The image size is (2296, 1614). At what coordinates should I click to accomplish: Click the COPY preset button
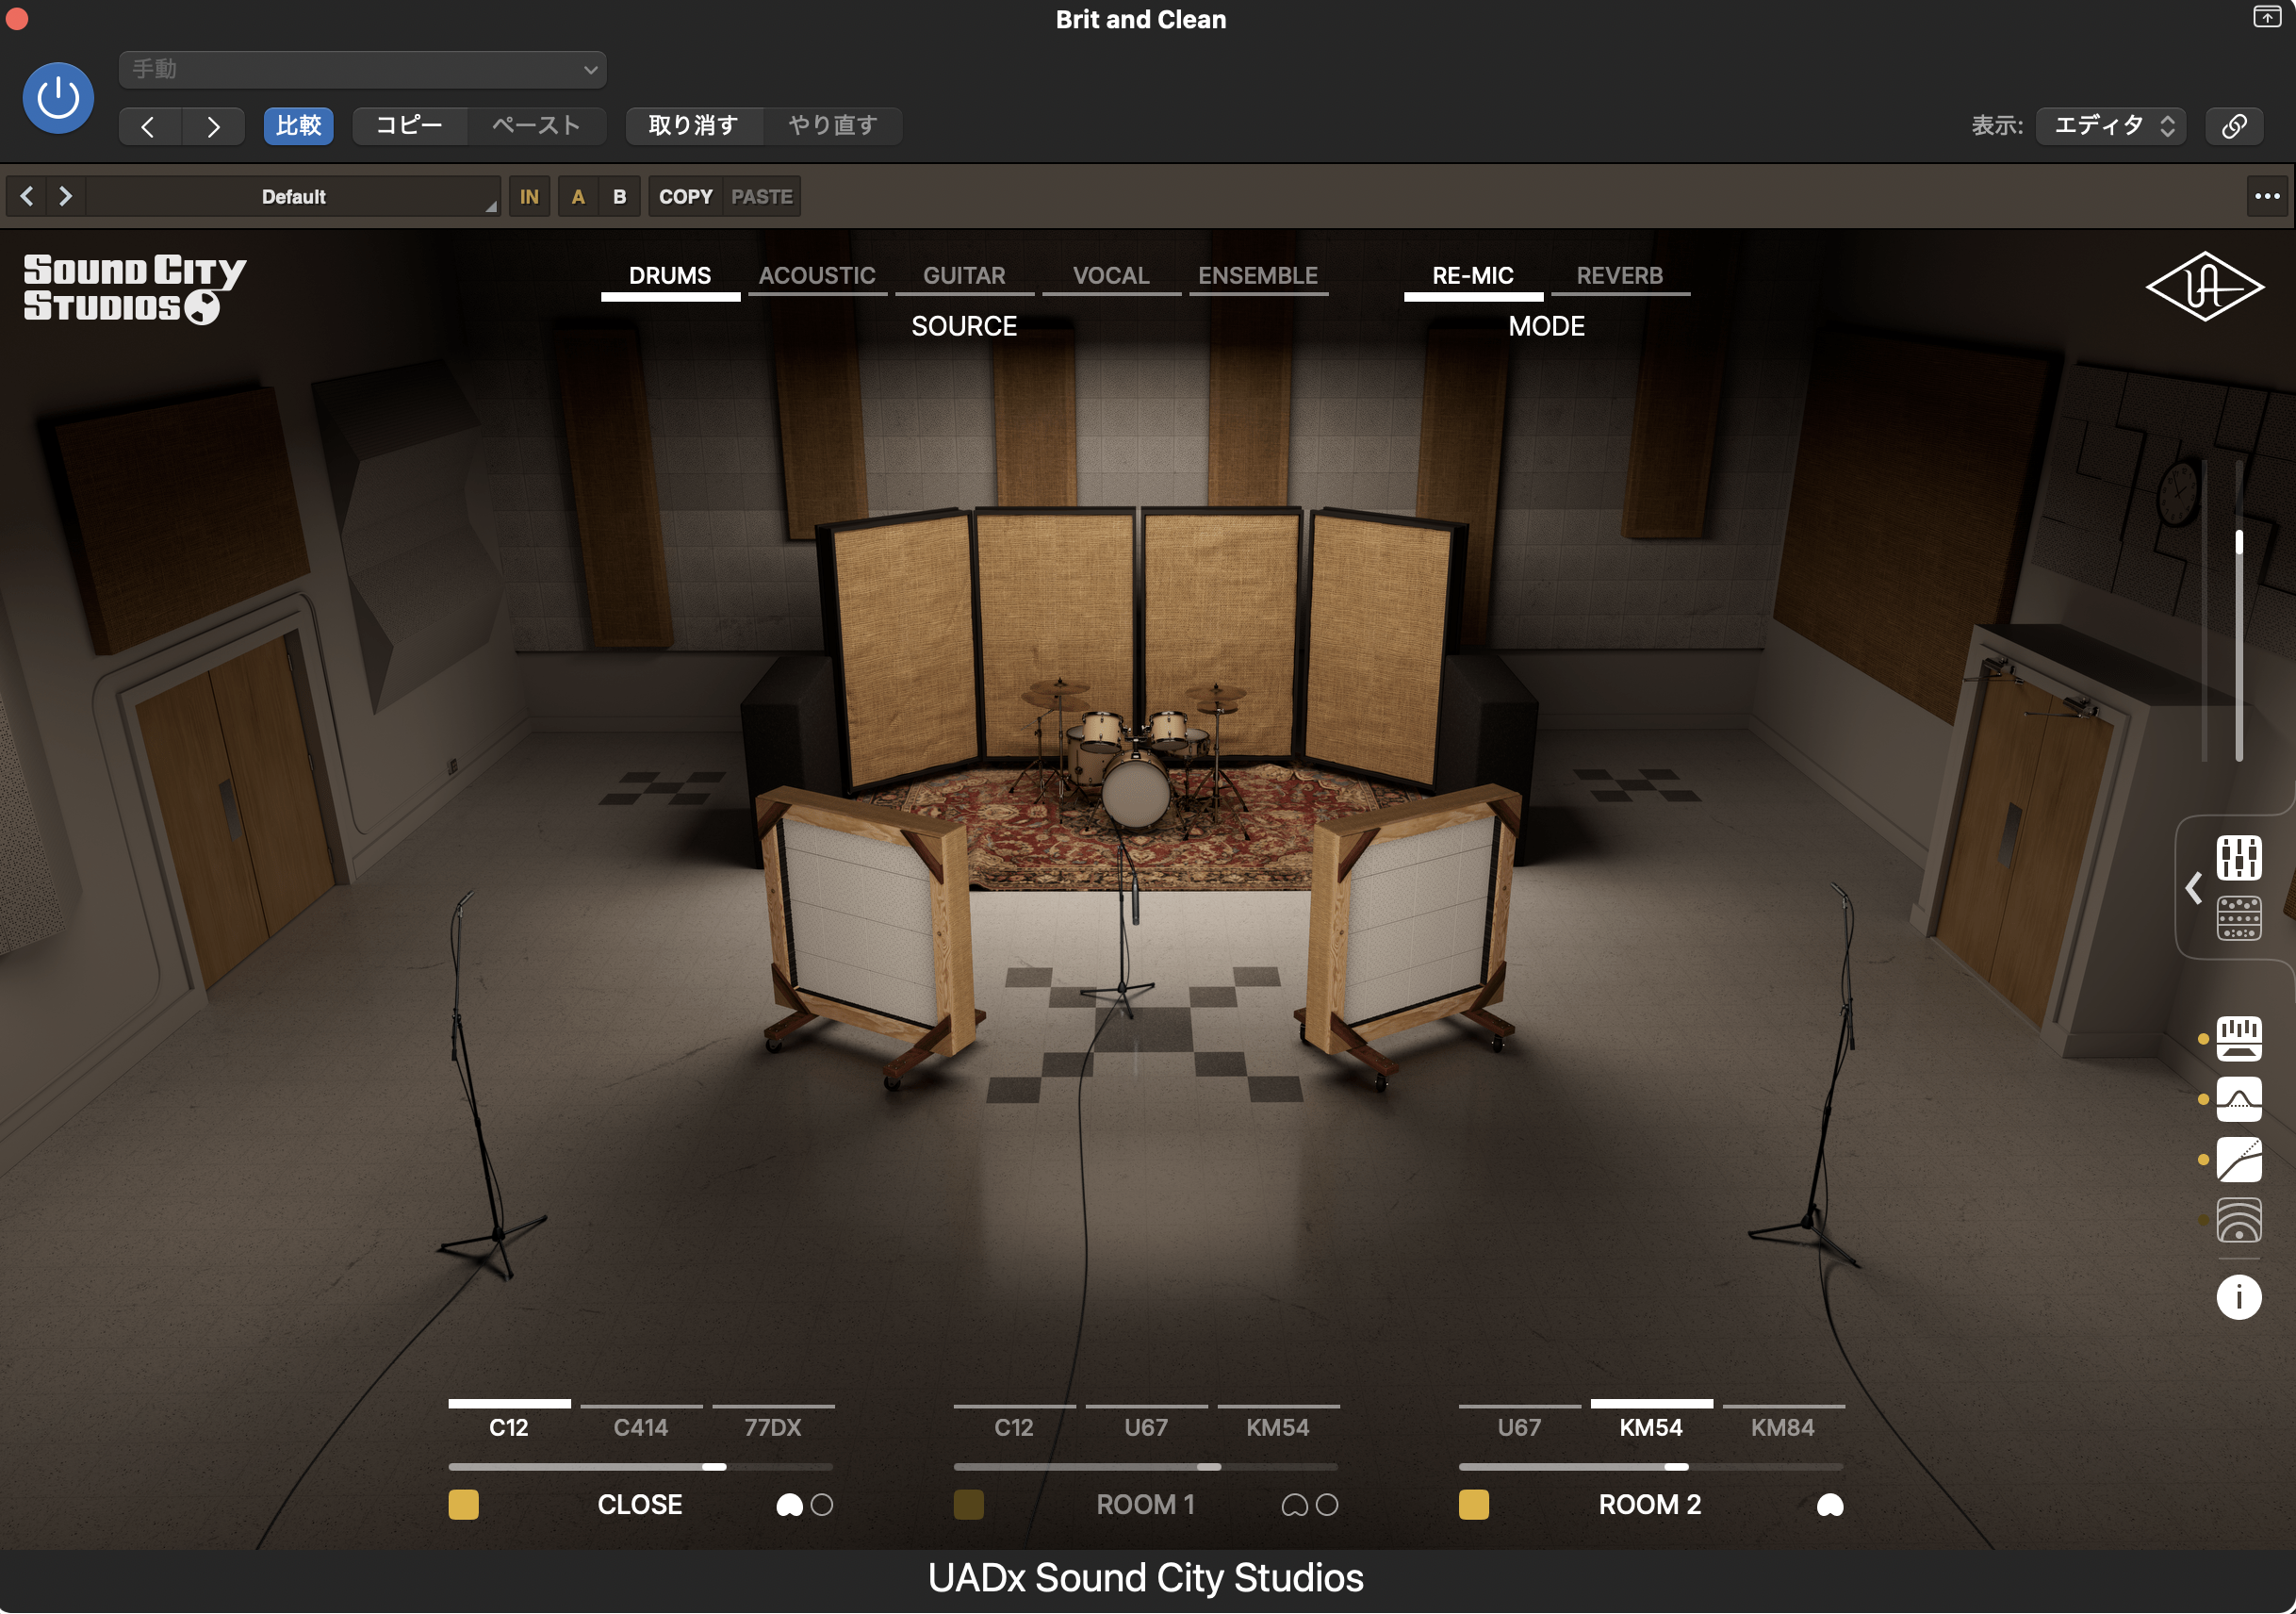pyautogui.click(x=684, y=196)
